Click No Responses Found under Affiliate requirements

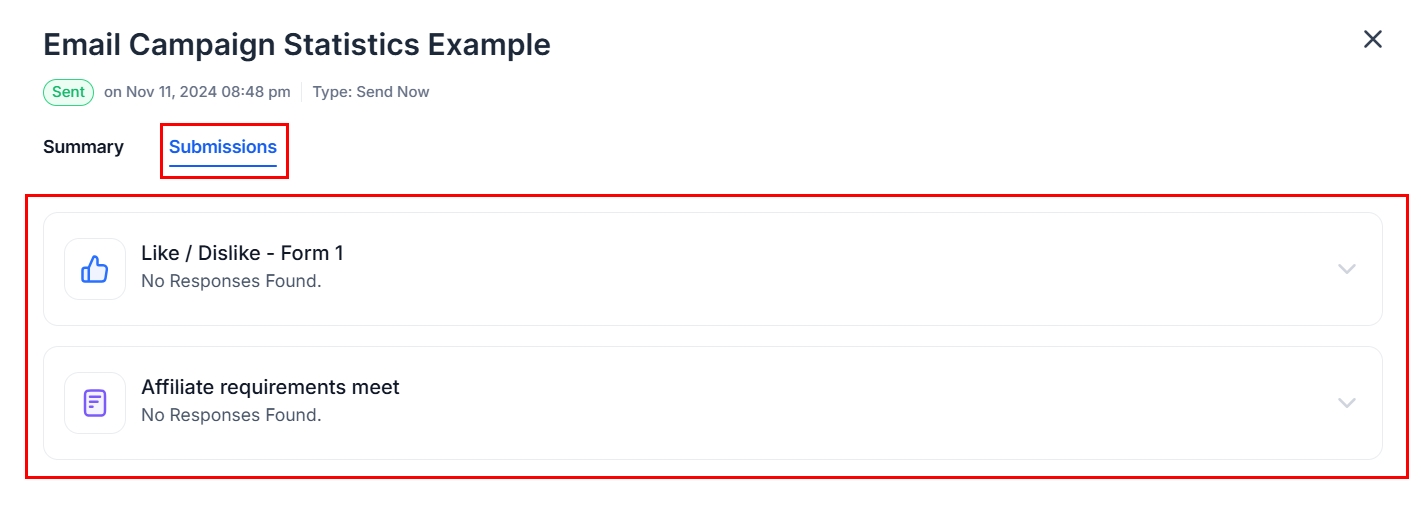231,415
